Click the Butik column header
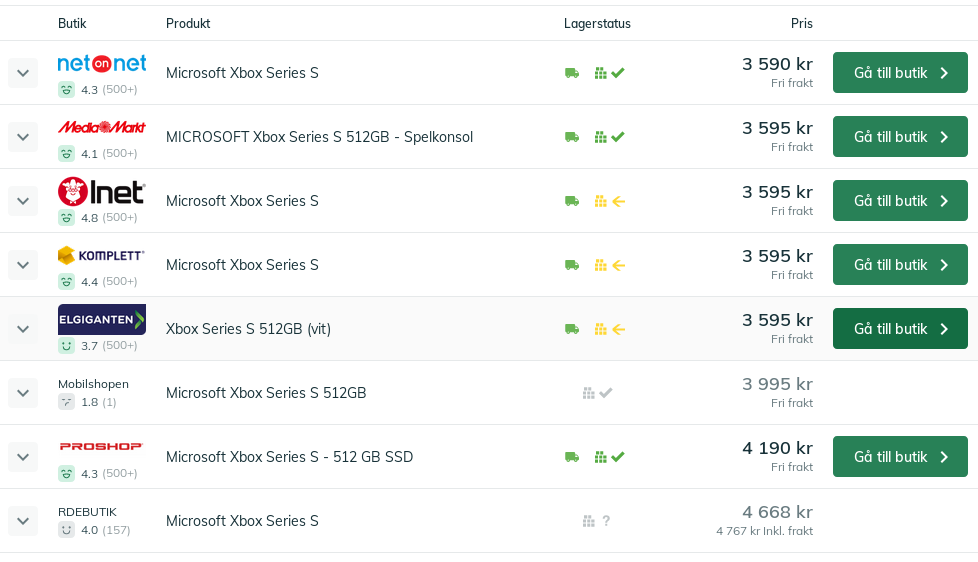Screen dimensions: 978x562 click(72, 24)
